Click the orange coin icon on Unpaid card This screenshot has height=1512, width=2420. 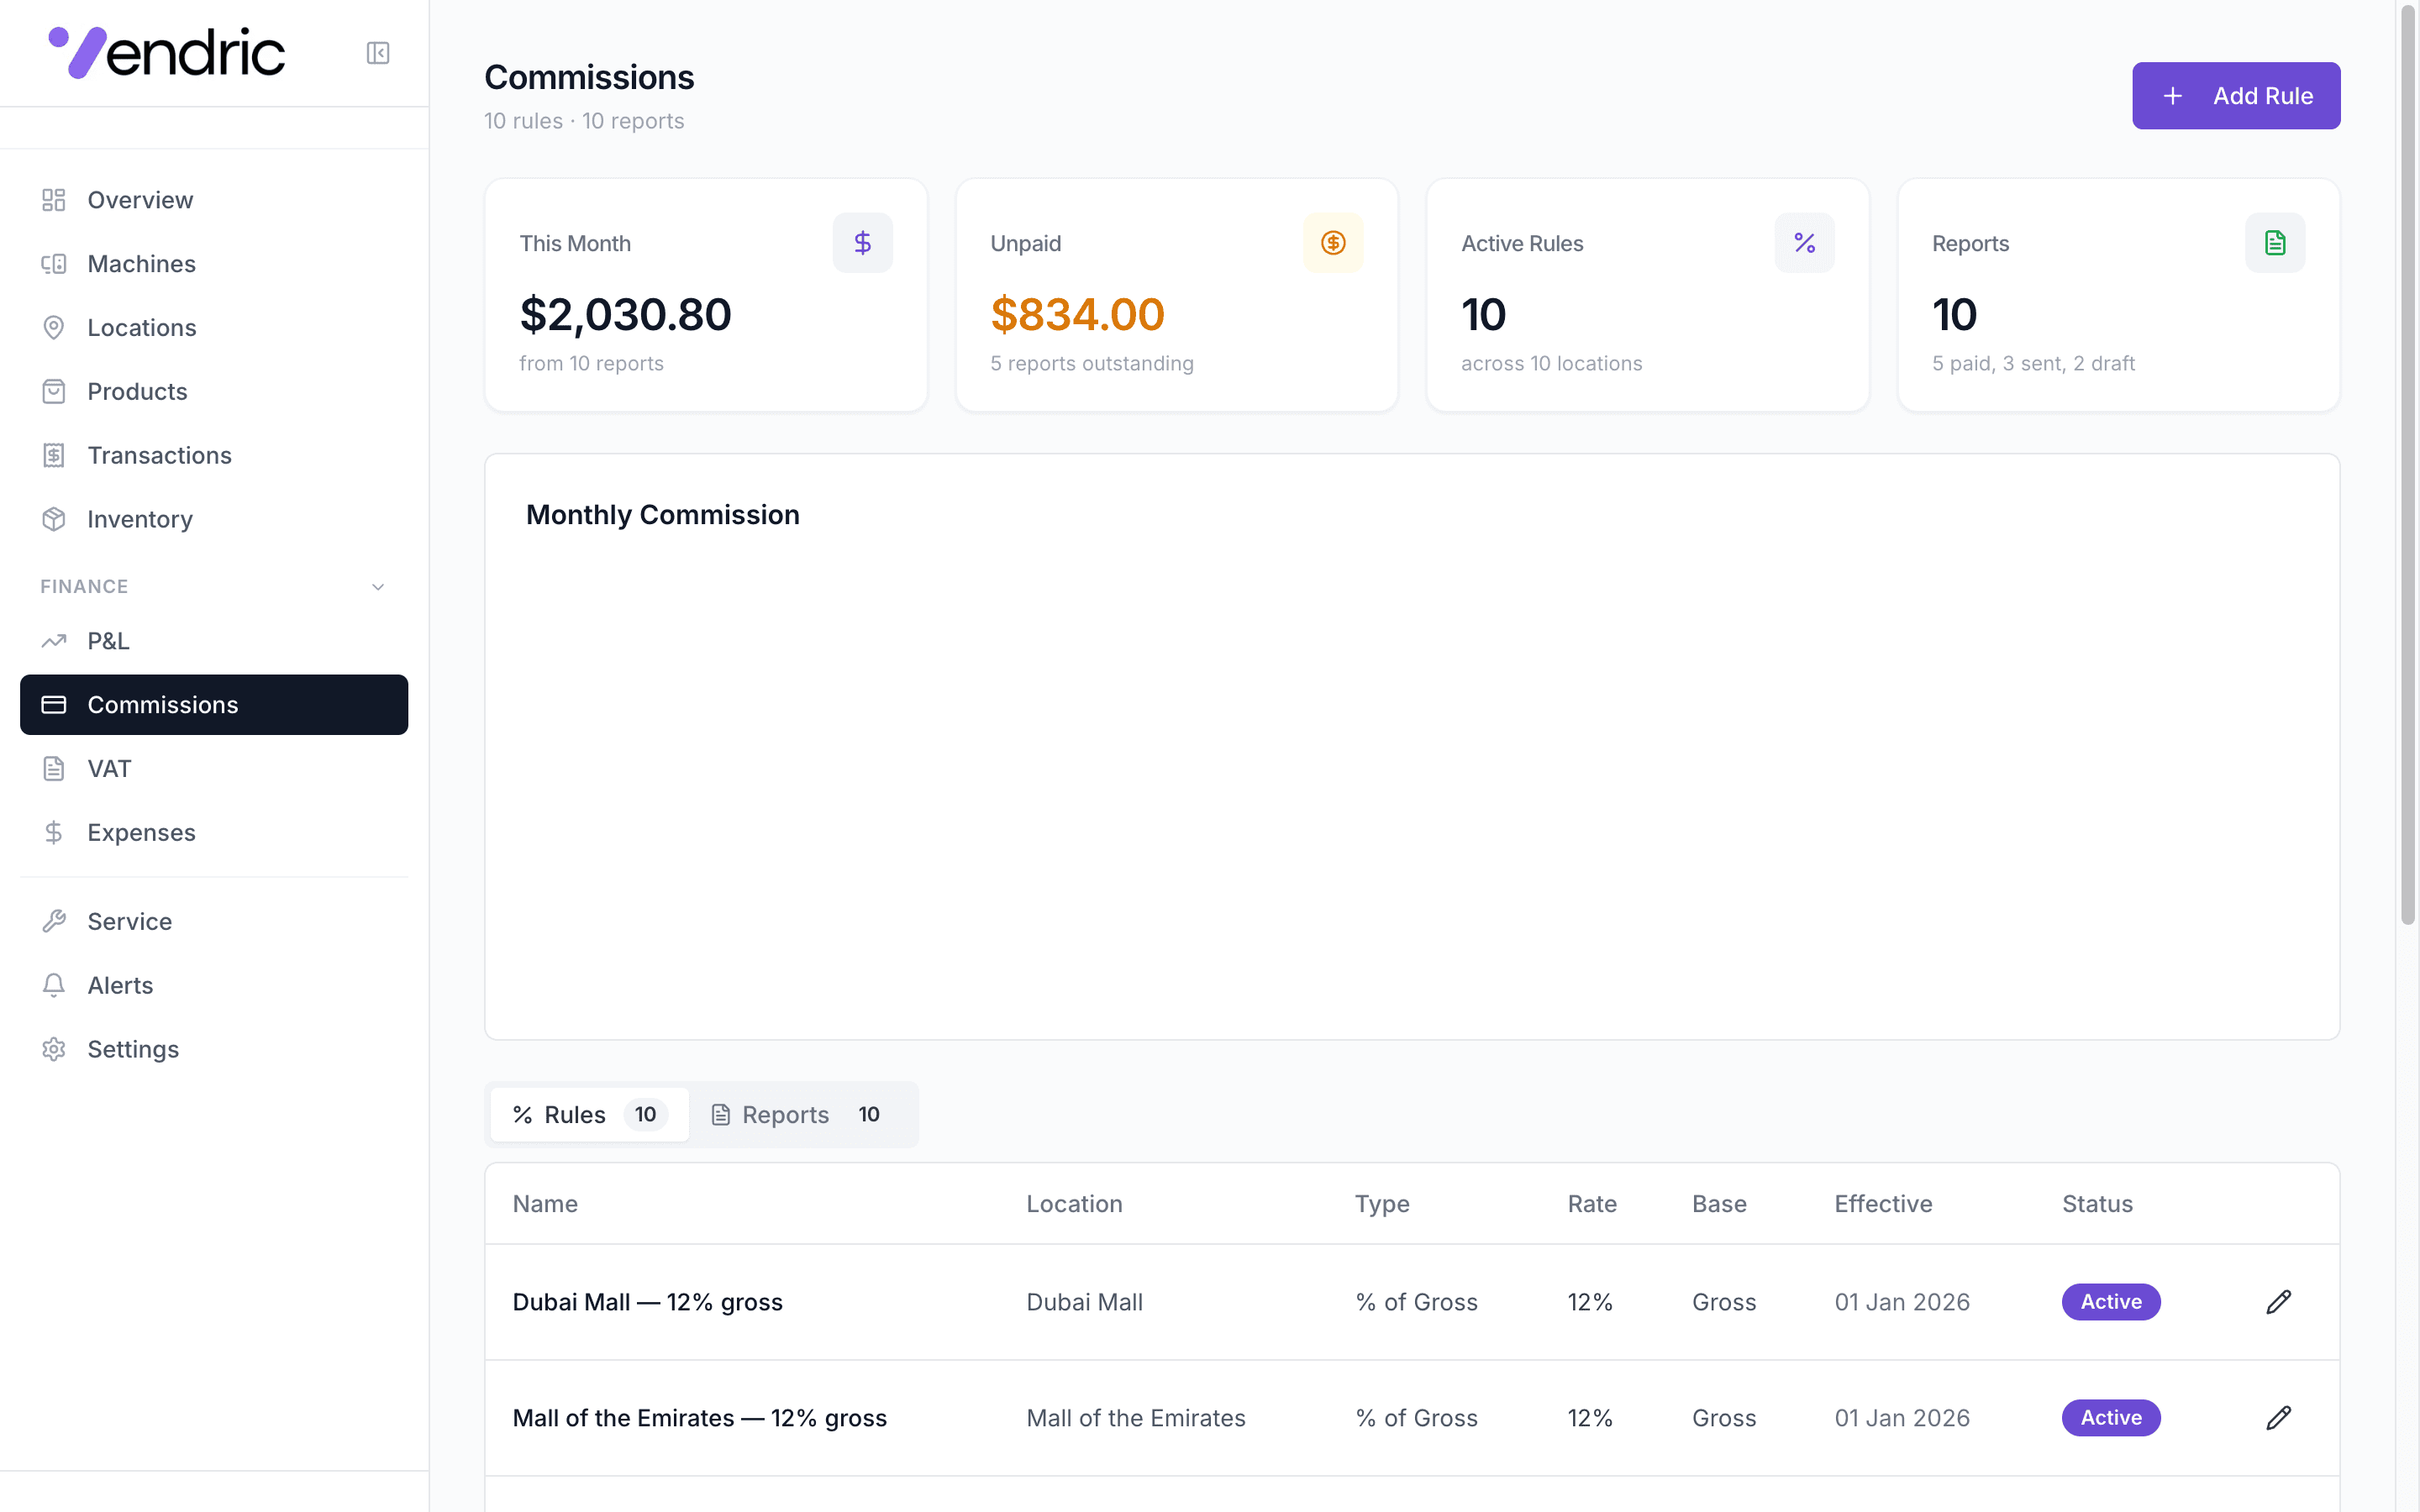coord(1333,243)
